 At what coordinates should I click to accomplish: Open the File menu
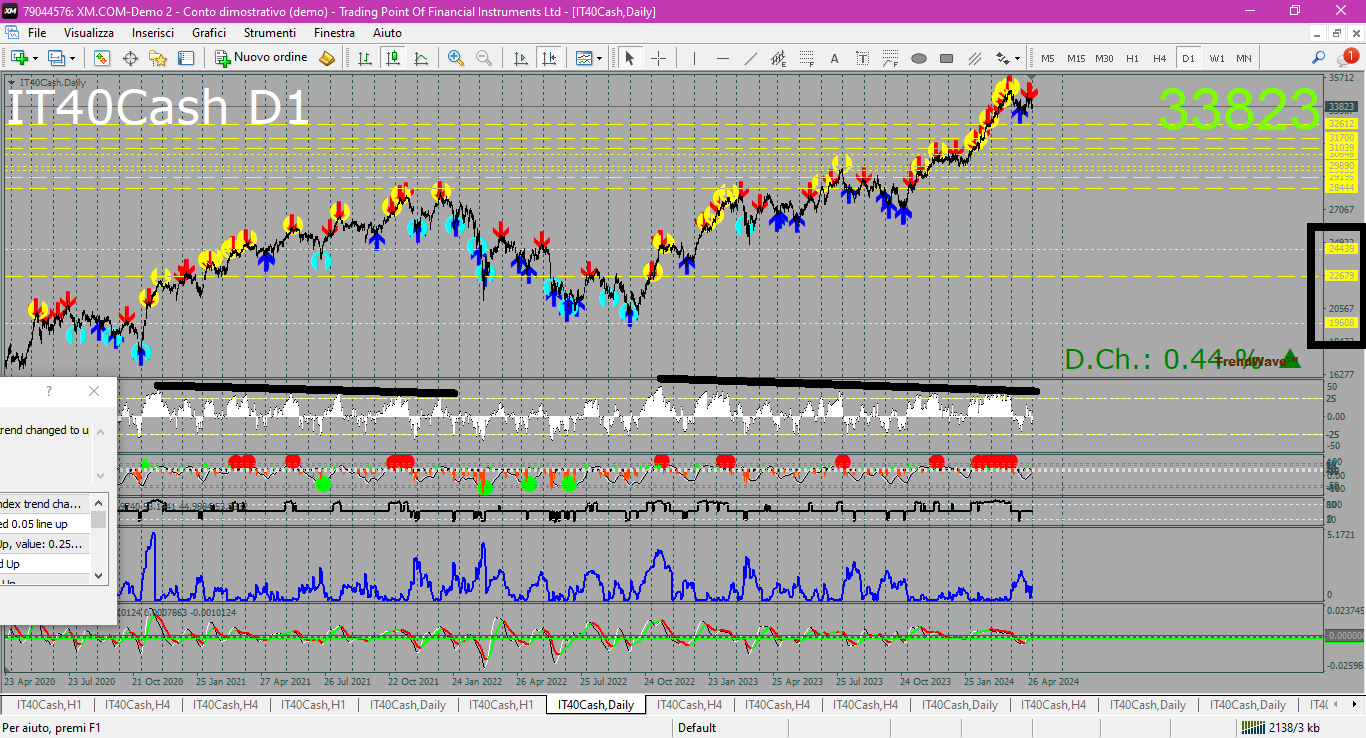click(x=36, y=33)
